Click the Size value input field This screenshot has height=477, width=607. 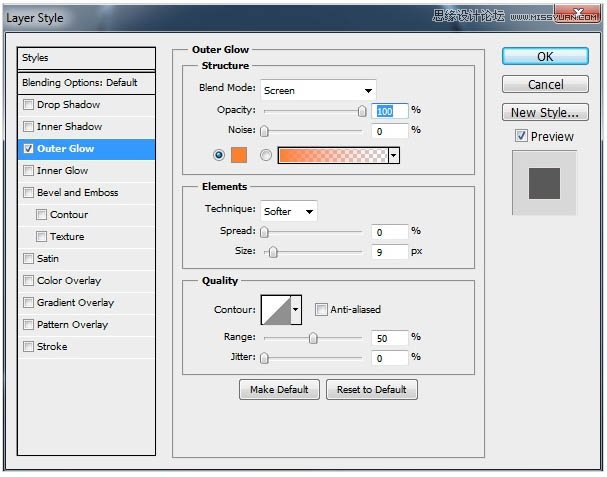click(390, 252)
